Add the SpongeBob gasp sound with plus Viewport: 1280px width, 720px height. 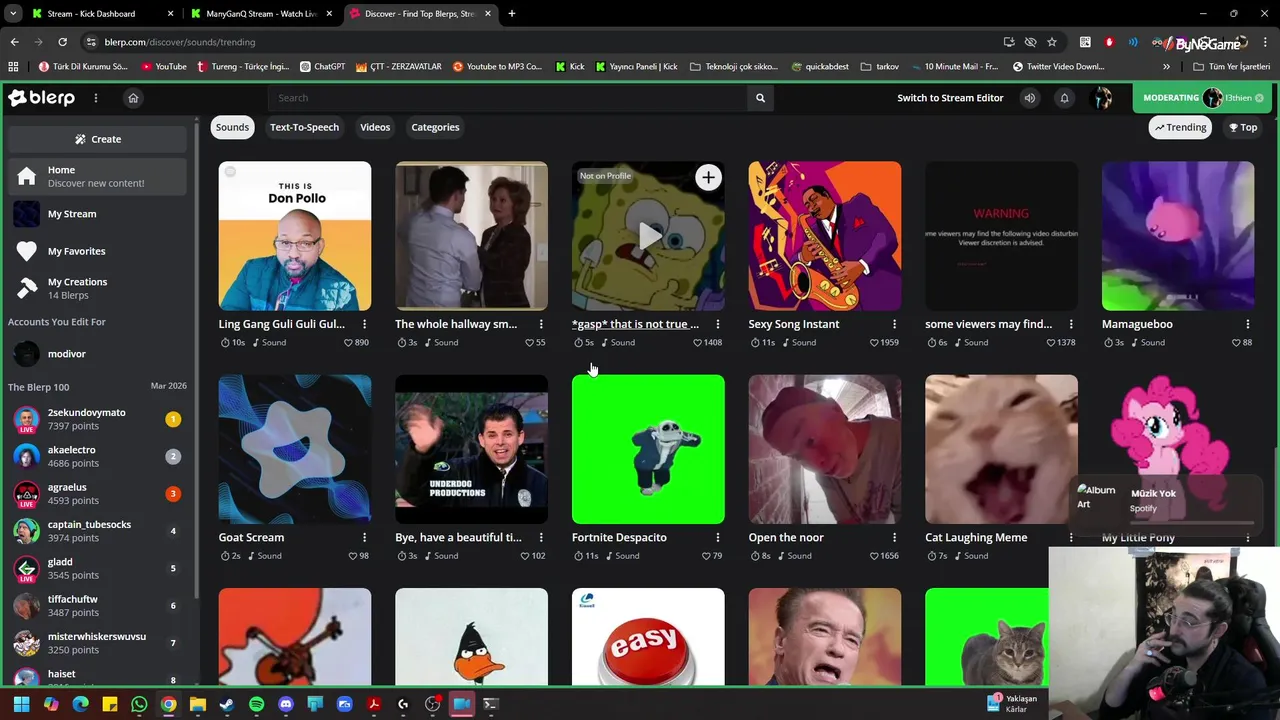point(708,178)
